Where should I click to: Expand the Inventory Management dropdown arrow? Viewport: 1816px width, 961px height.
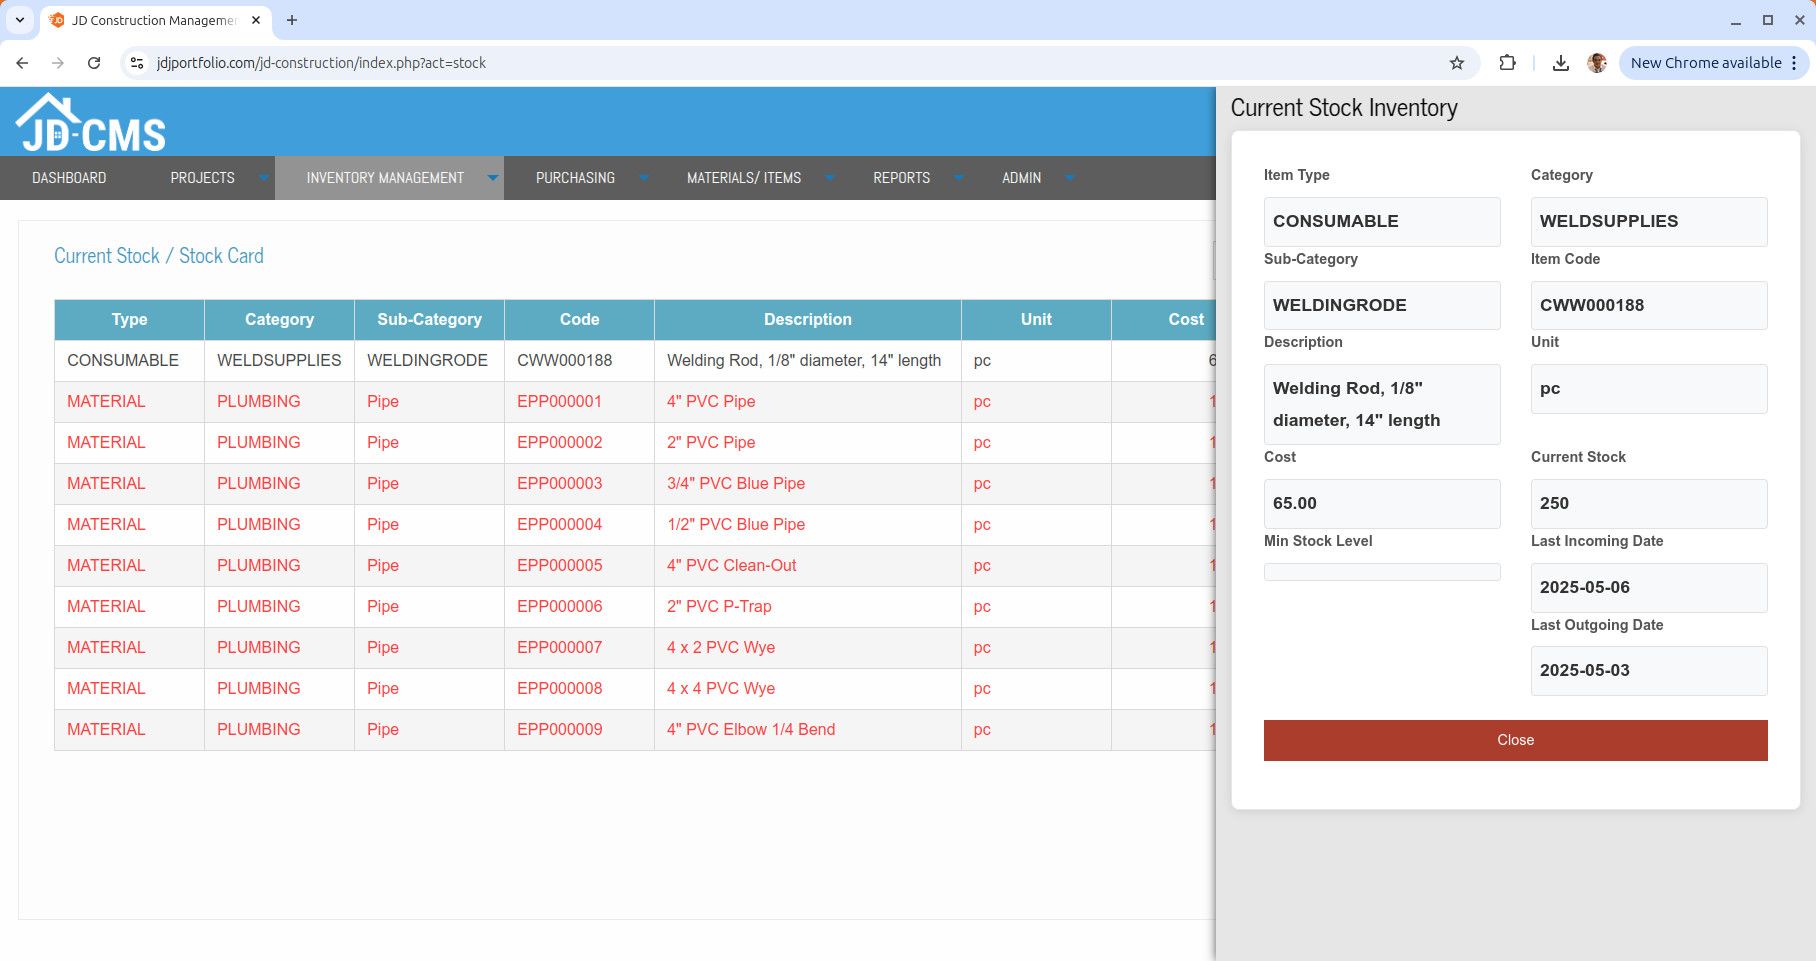[492, 178]
